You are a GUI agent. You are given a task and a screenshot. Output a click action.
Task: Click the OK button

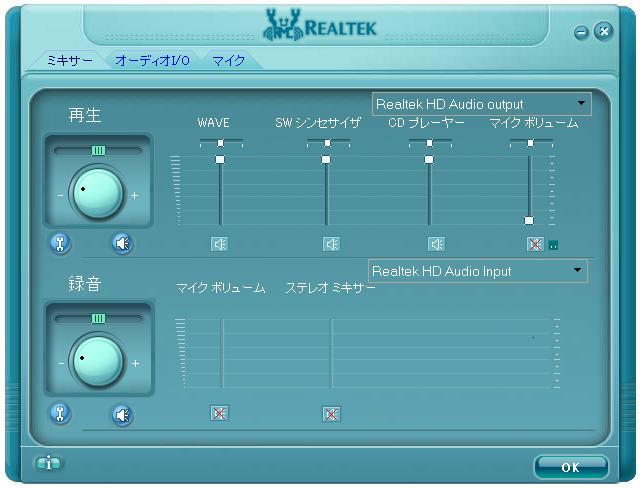point(571,467)
